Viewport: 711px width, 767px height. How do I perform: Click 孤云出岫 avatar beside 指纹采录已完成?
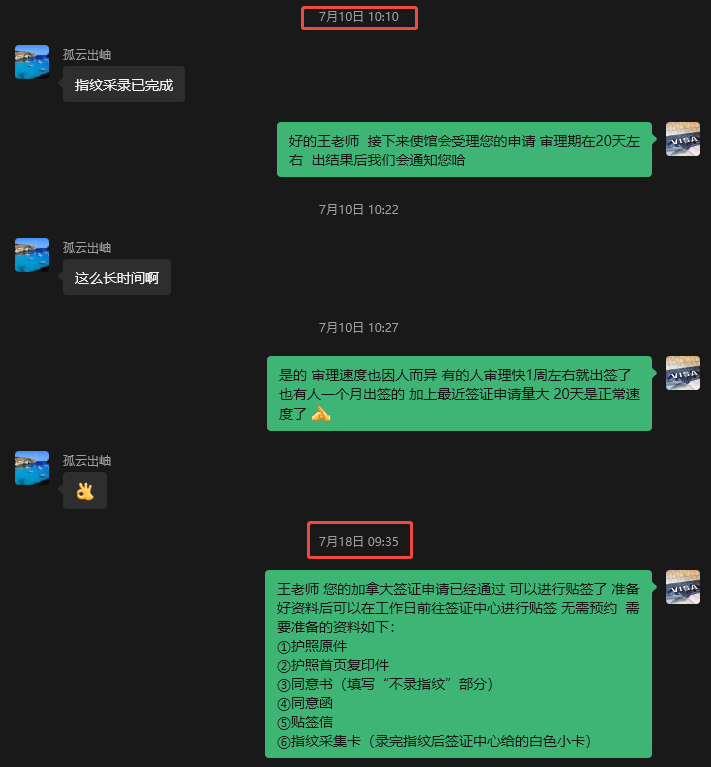(32, 62)
